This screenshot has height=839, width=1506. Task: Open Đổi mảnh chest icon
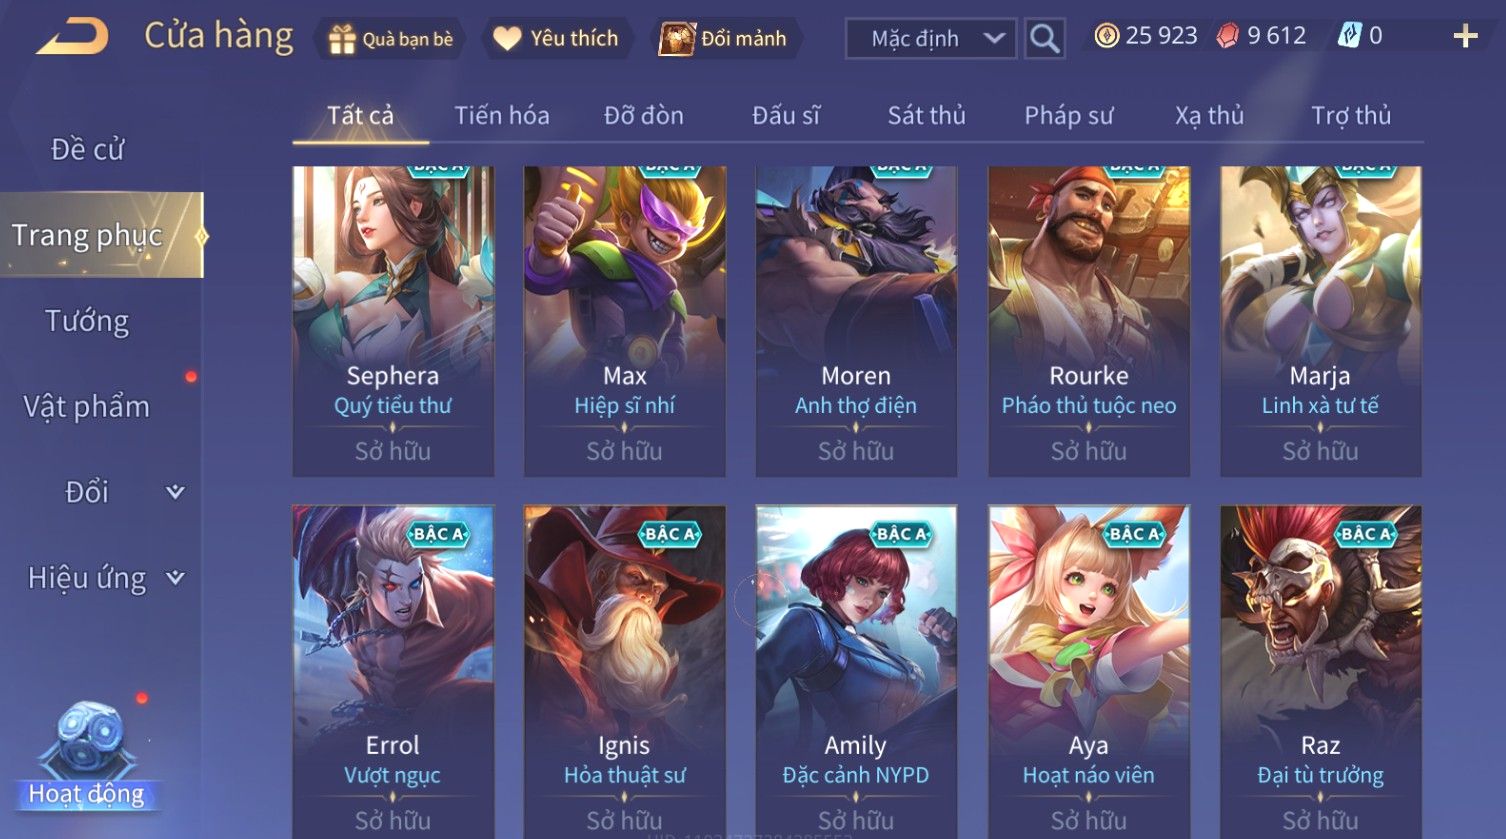(x=677, y=39)
